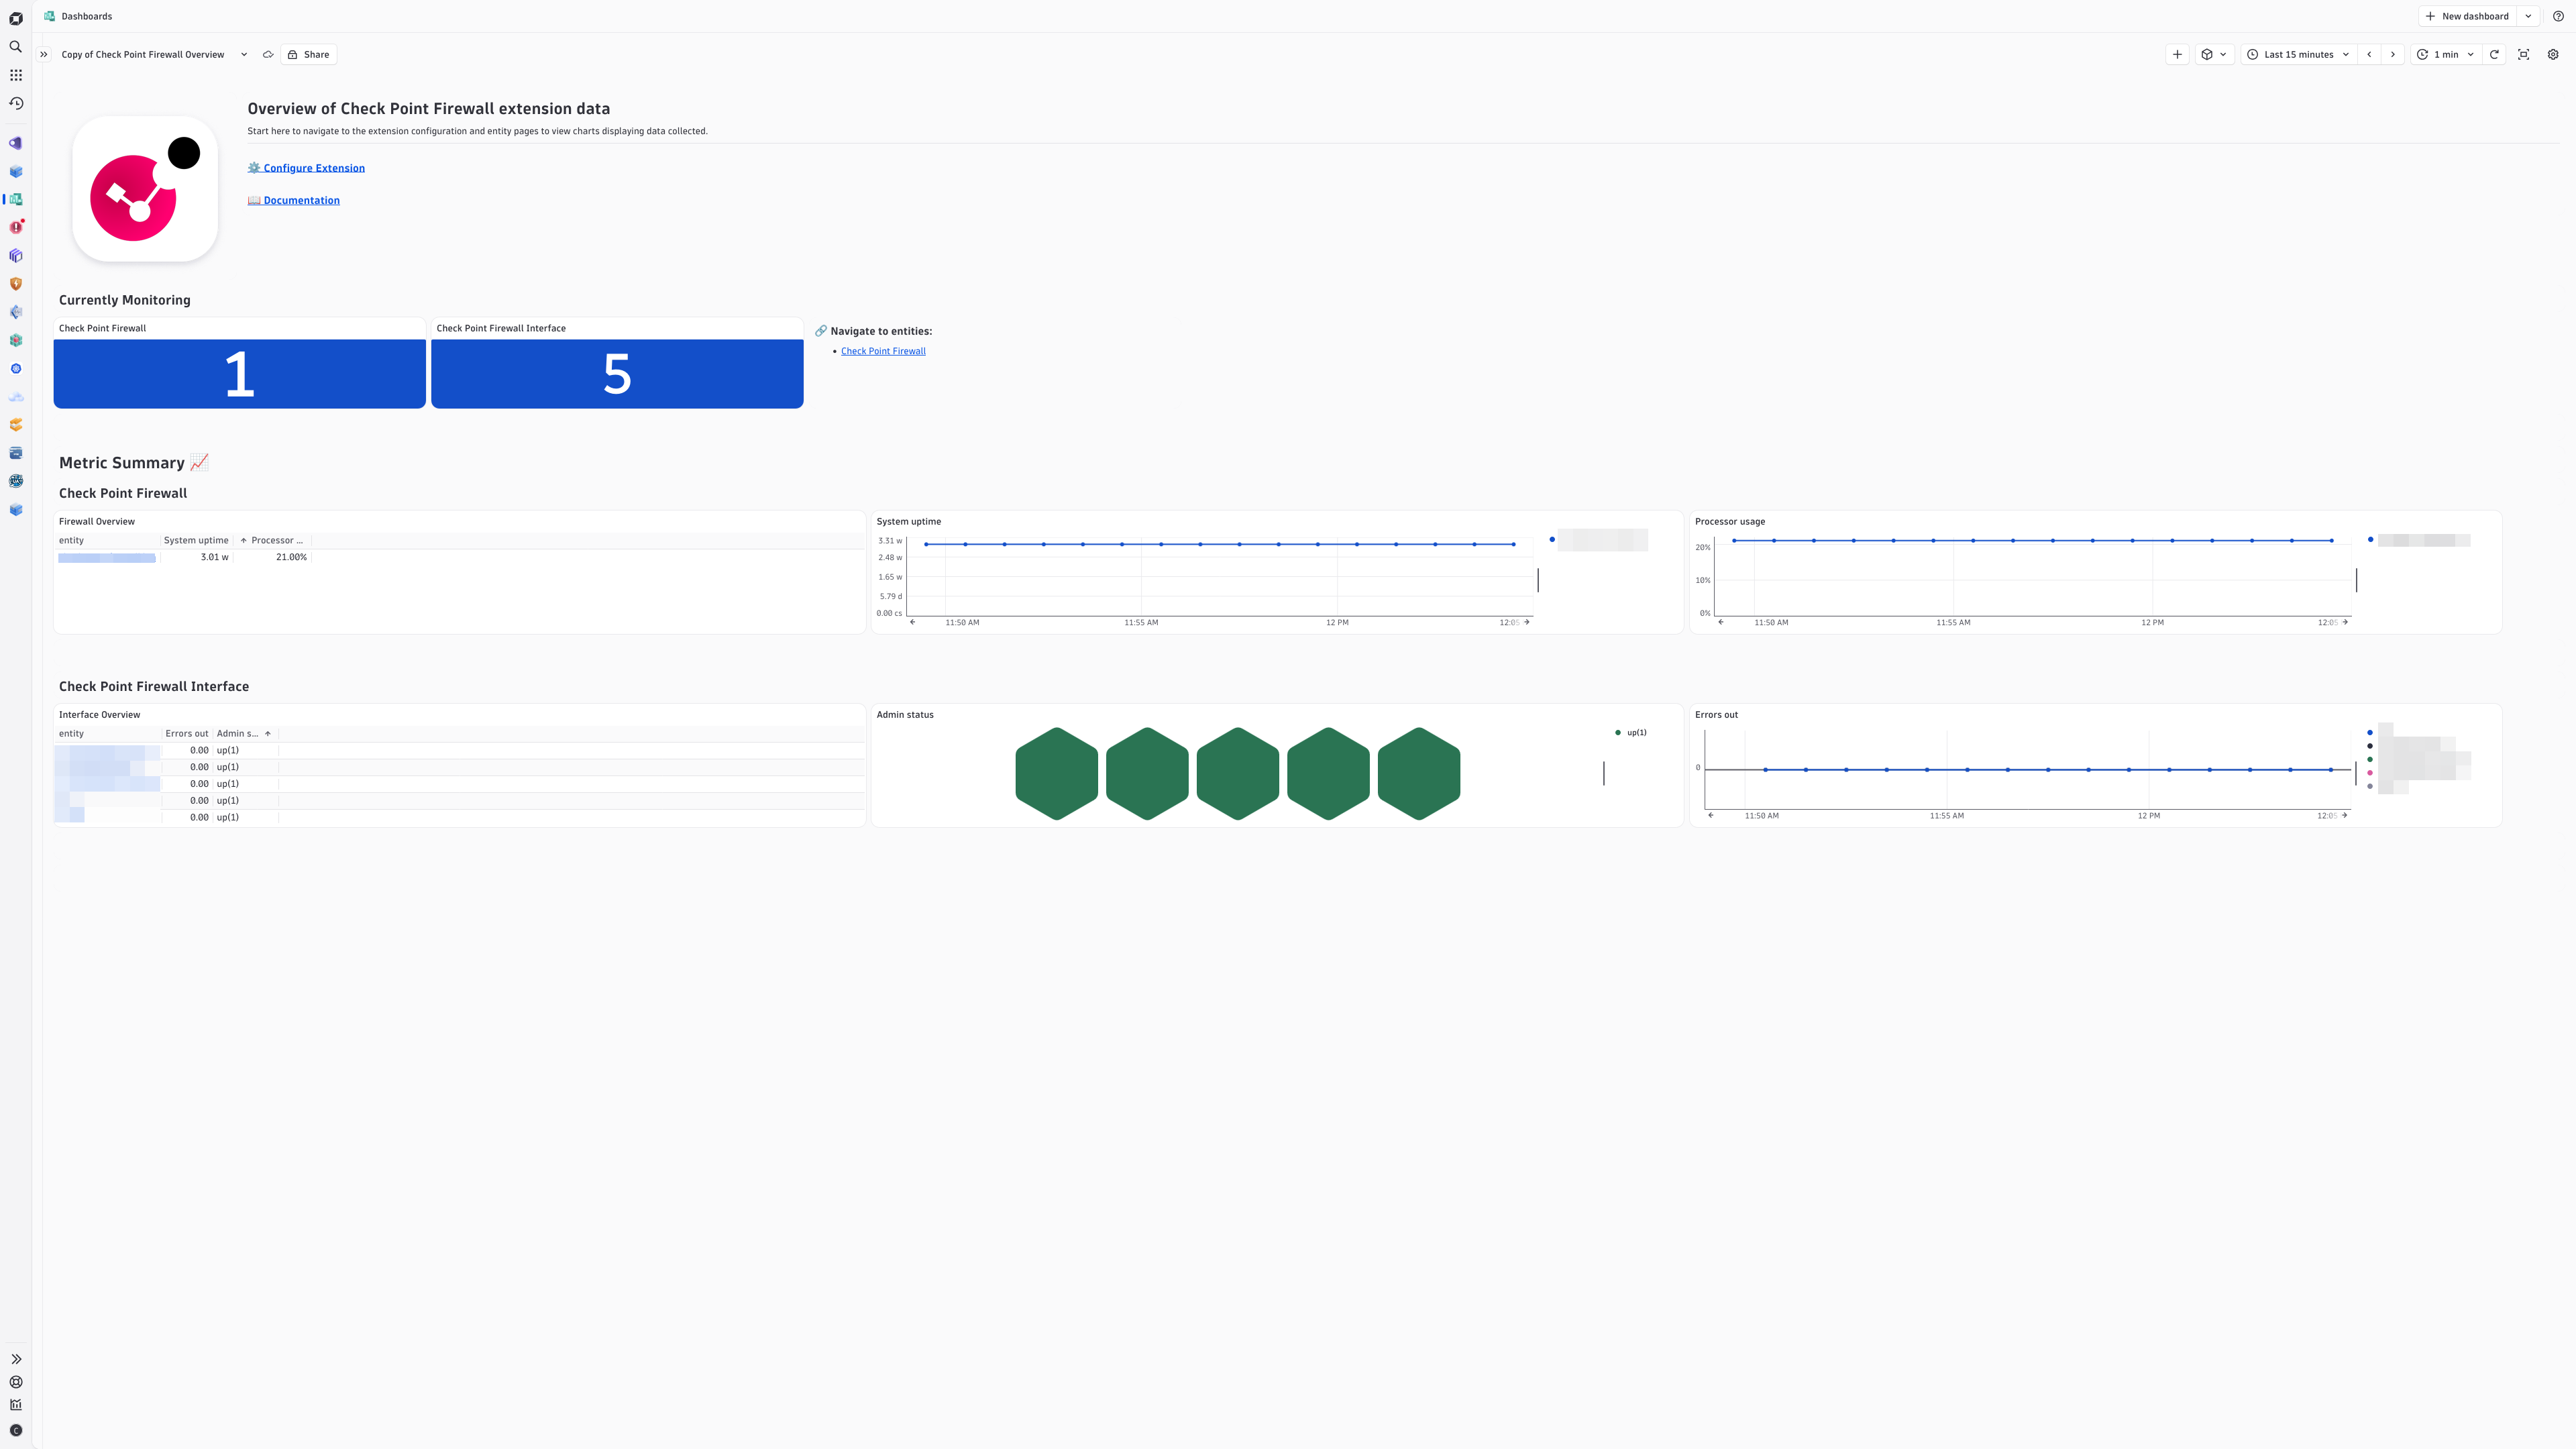2576x1449 pixels.
Task: Shift timeframe forward with right chevron
Action: click(2393, 55)
